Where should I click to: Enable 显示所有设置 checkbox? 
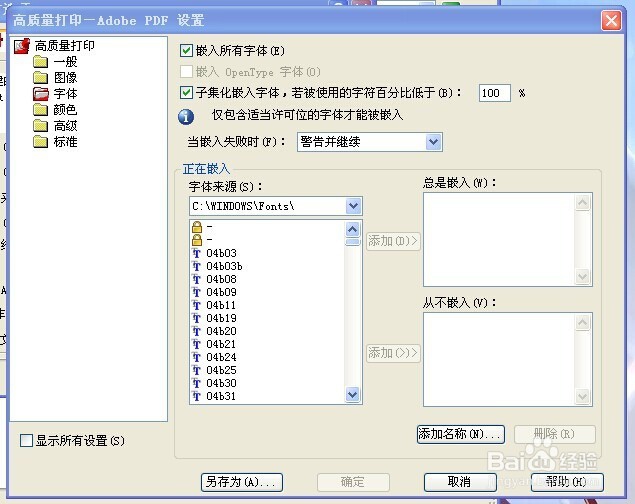26,440
